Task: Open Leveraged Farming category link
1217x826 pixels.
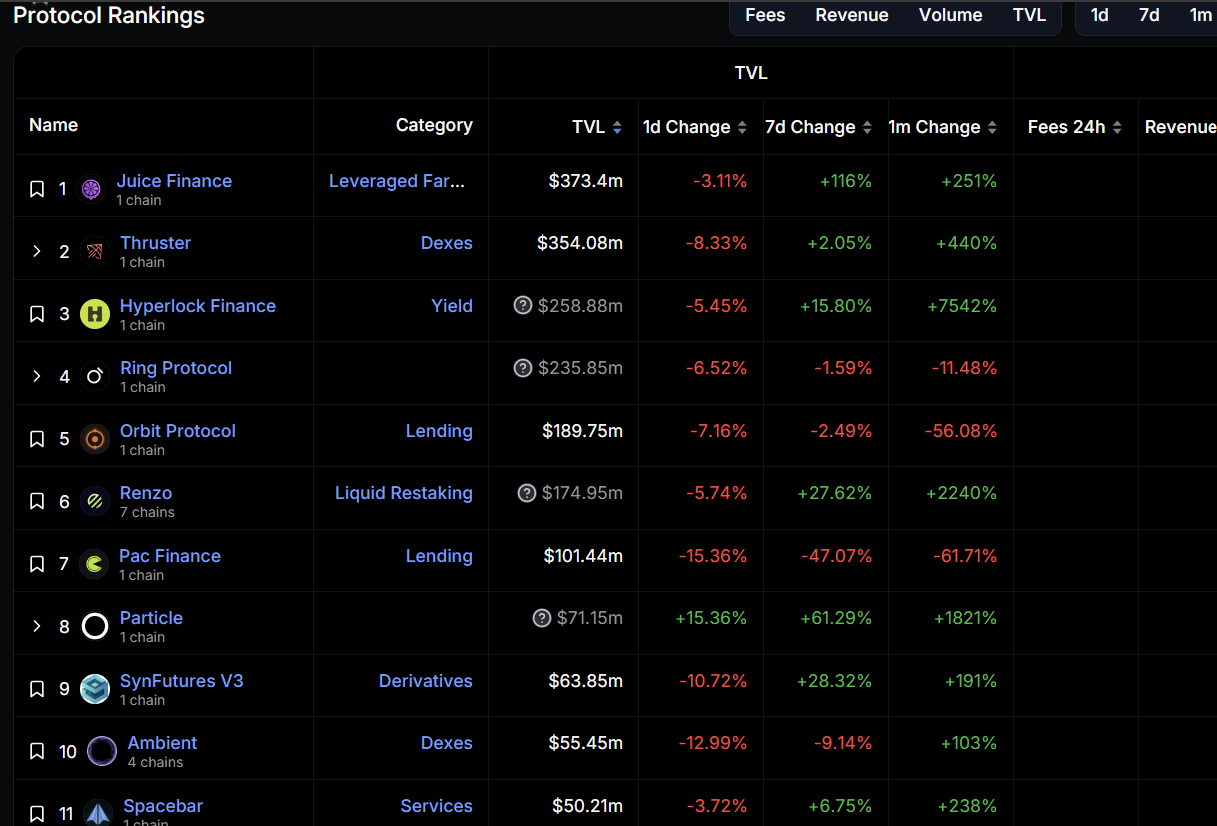Action: point(397,181)
